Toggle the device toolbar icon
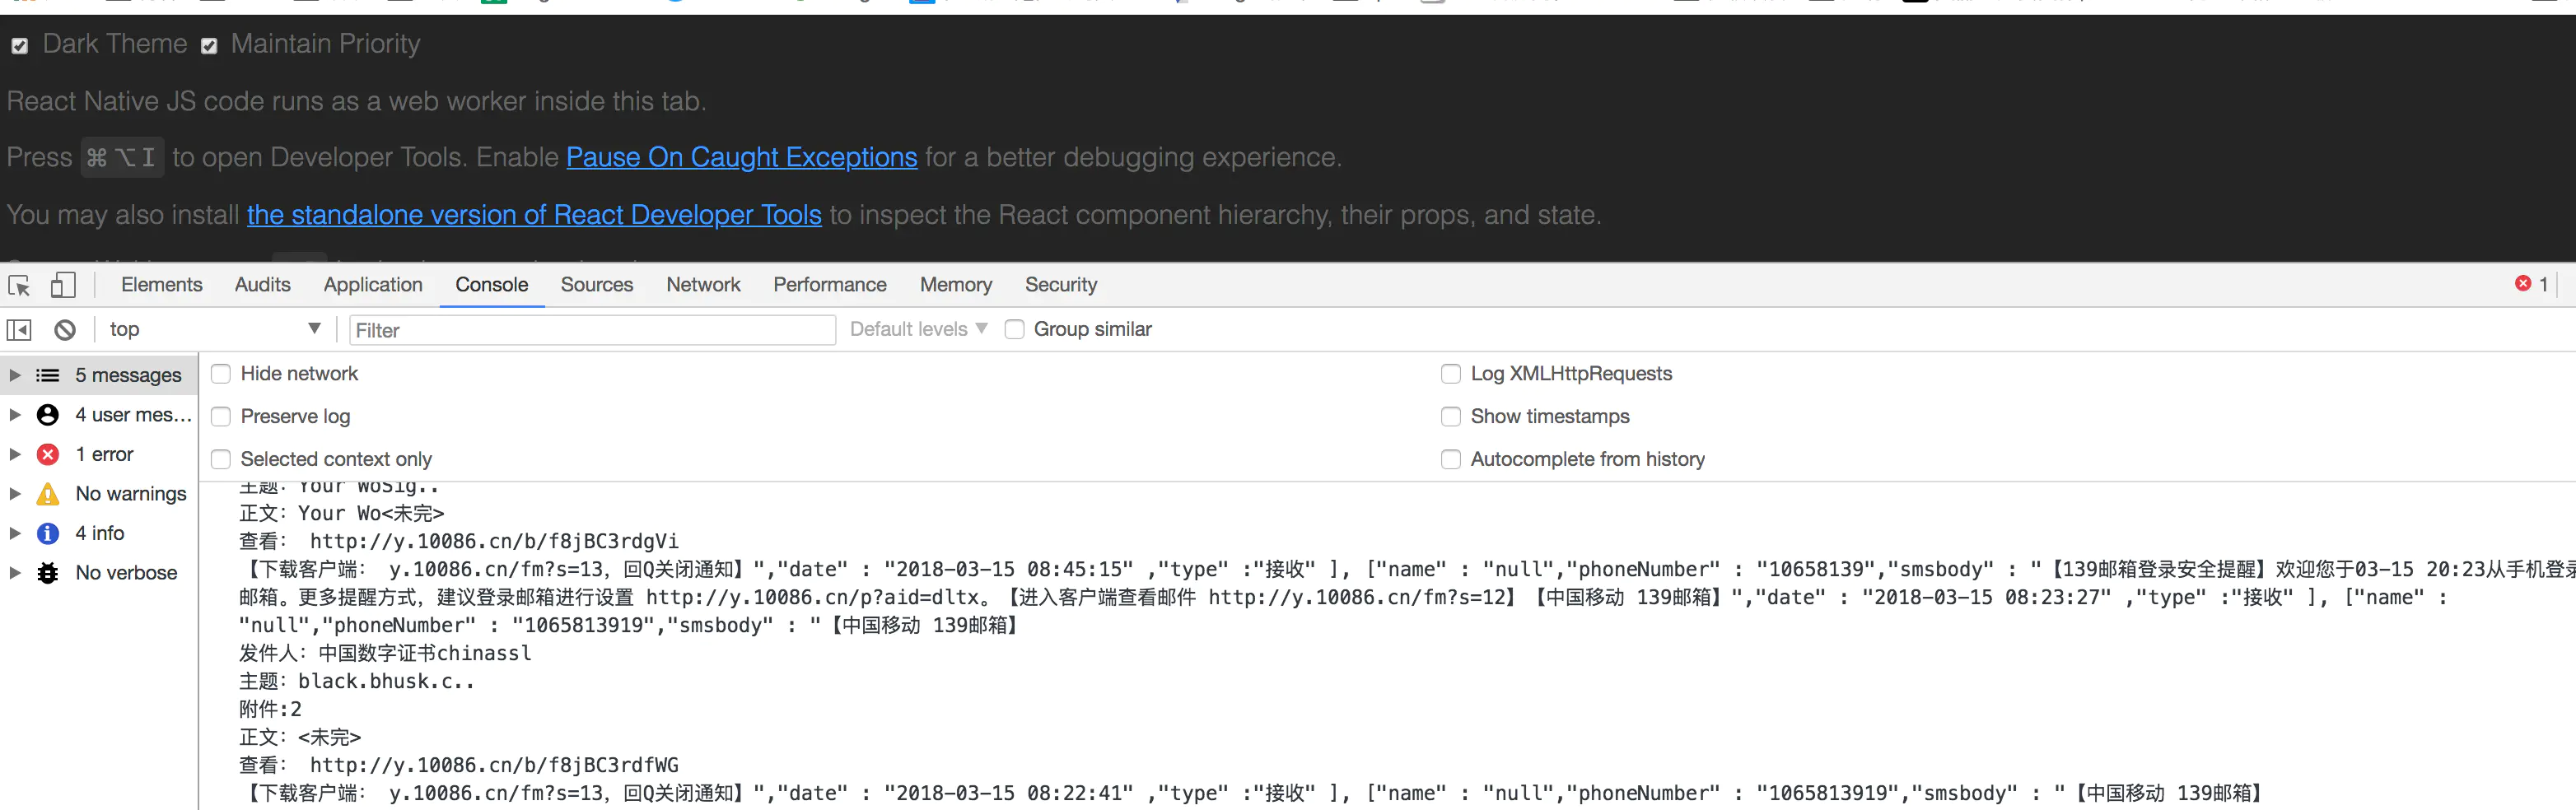The image size is (2576, 810). click(x=63, y=286)
